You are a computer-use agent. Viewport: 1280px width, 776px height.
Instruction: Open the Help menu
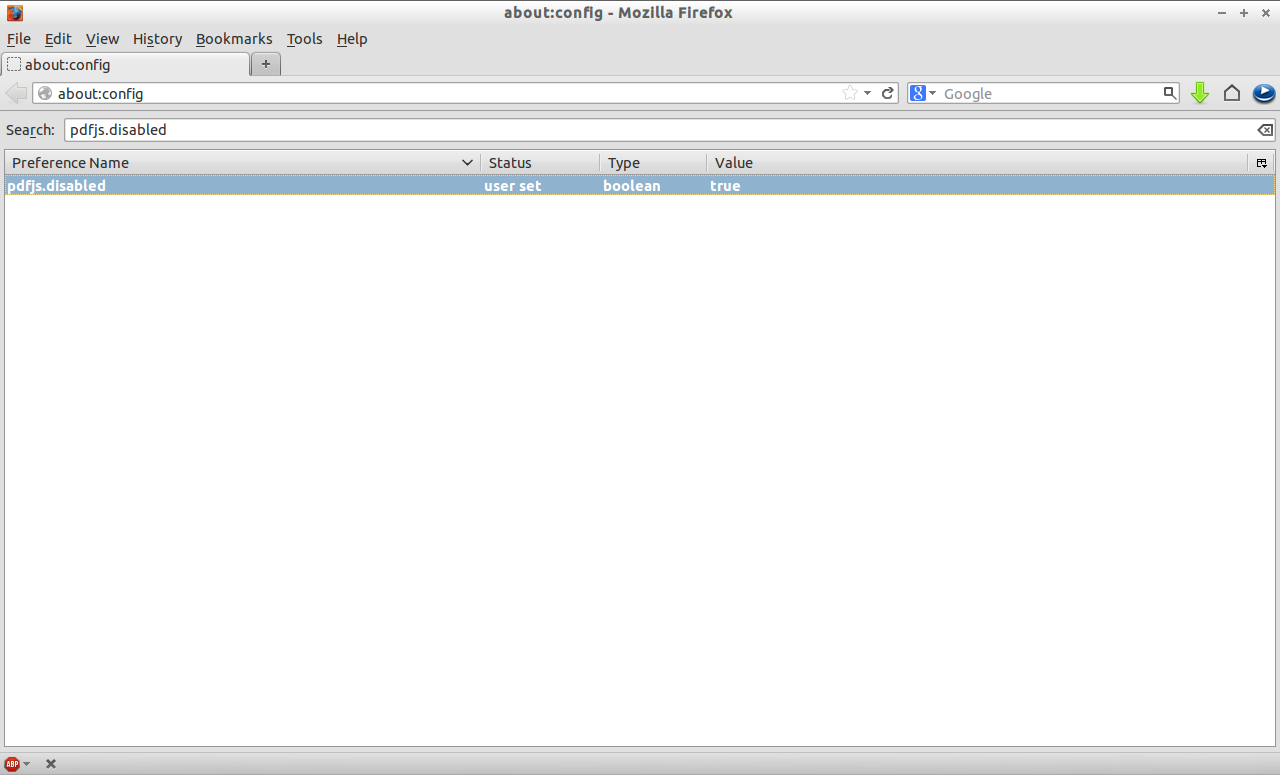(x=352, y=39)
